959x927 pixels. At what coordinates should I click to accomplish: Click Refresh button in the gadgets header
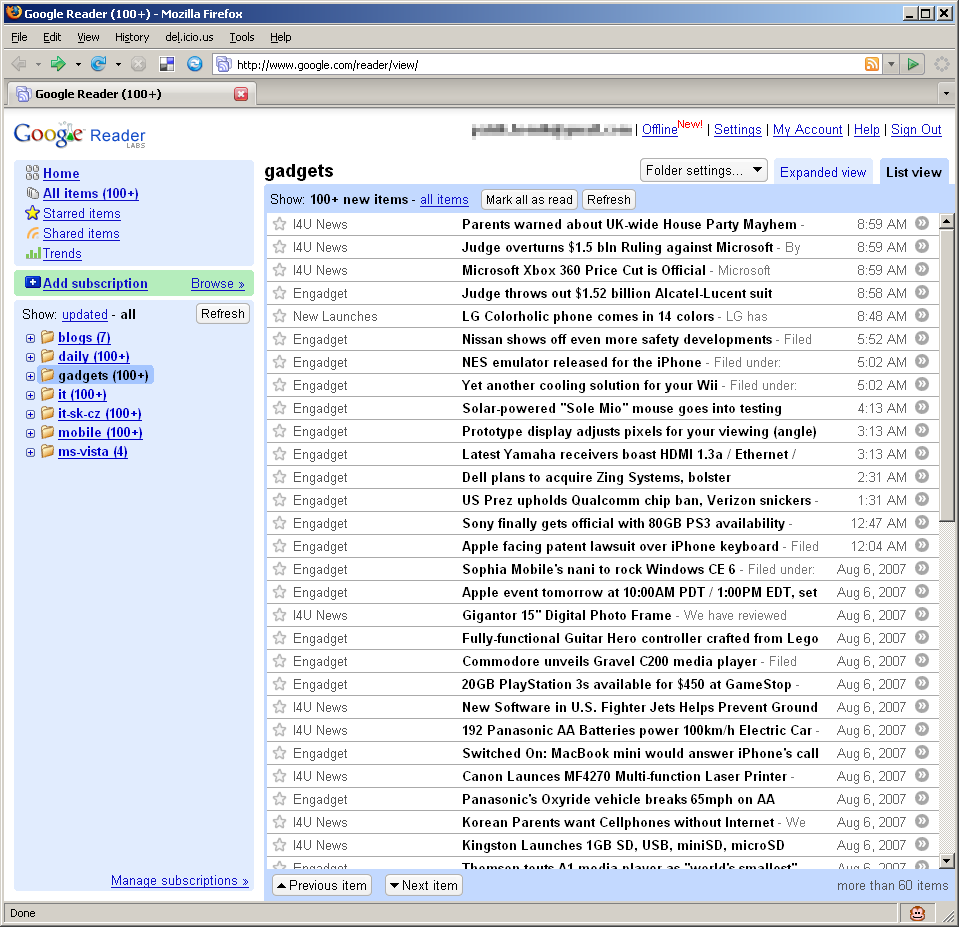[x=609, y=199]
